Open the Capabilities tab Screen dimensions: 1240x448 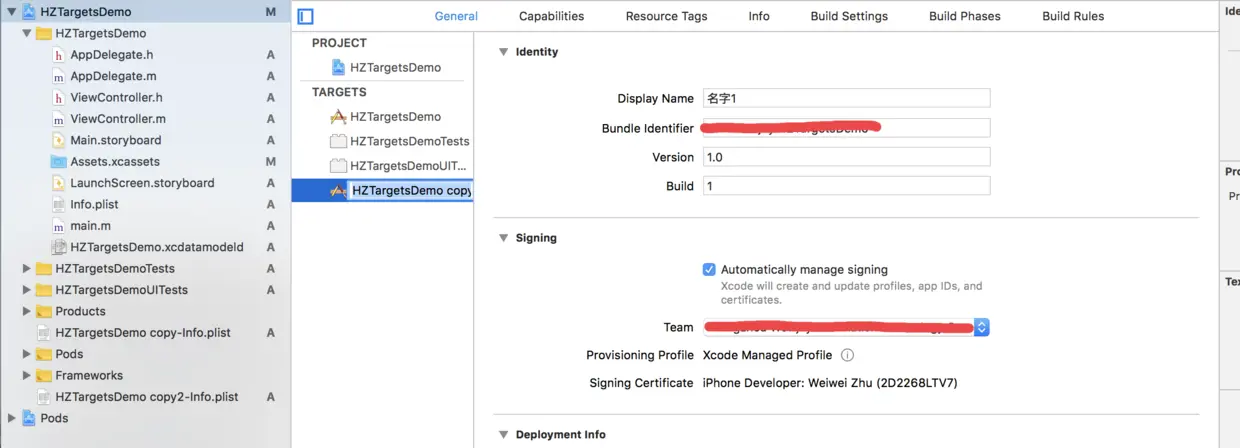551,16
